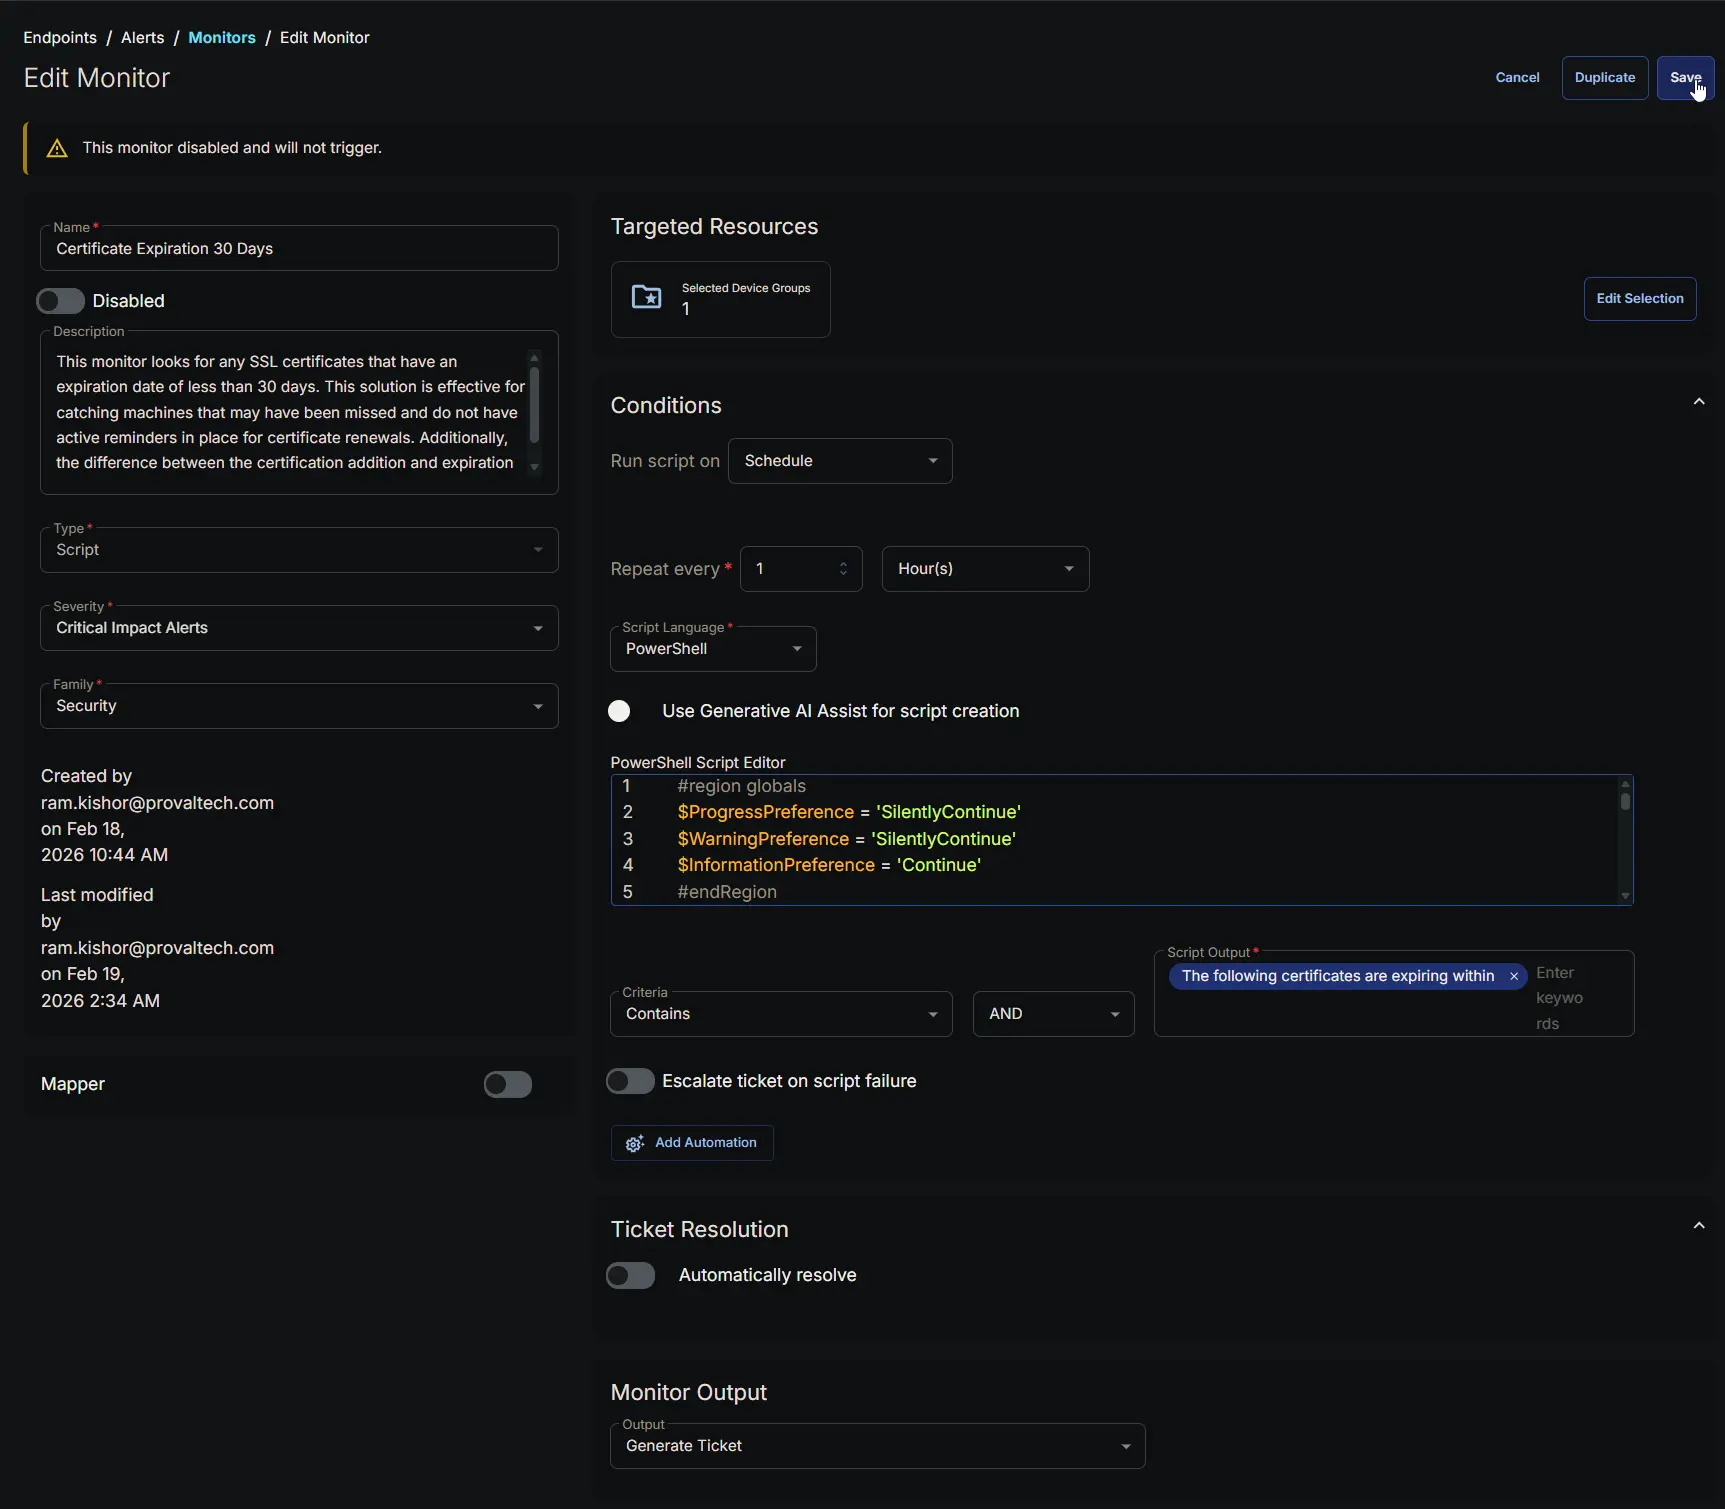Click the gear icon in Add Automation
1725x1509 pixels.
[x=634, y=1143]
